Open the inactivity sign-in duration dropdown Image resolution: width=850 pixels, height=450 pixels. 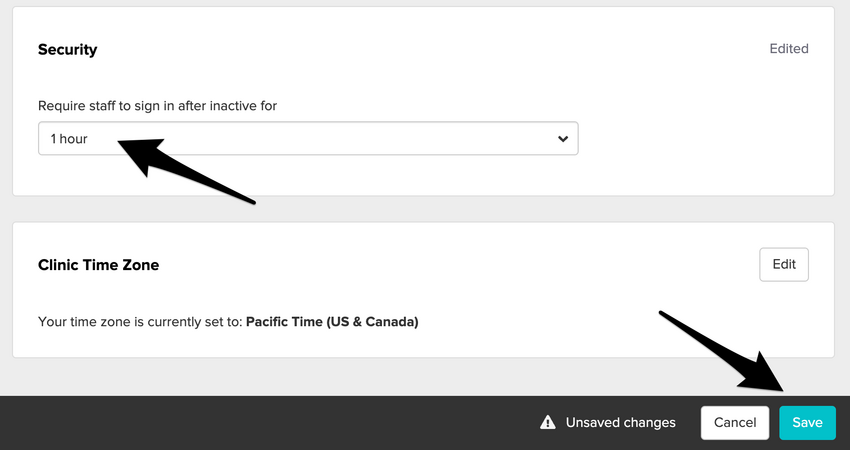click(x=308, y=139)
